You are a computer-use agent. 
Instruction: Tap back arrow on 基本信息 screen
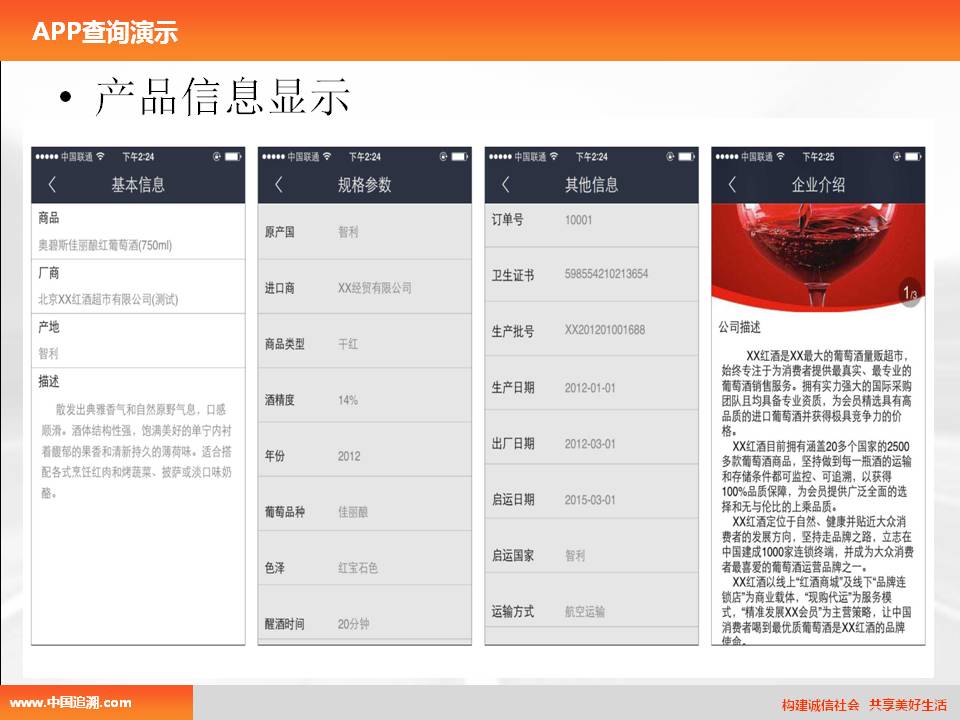coord(52,184)
